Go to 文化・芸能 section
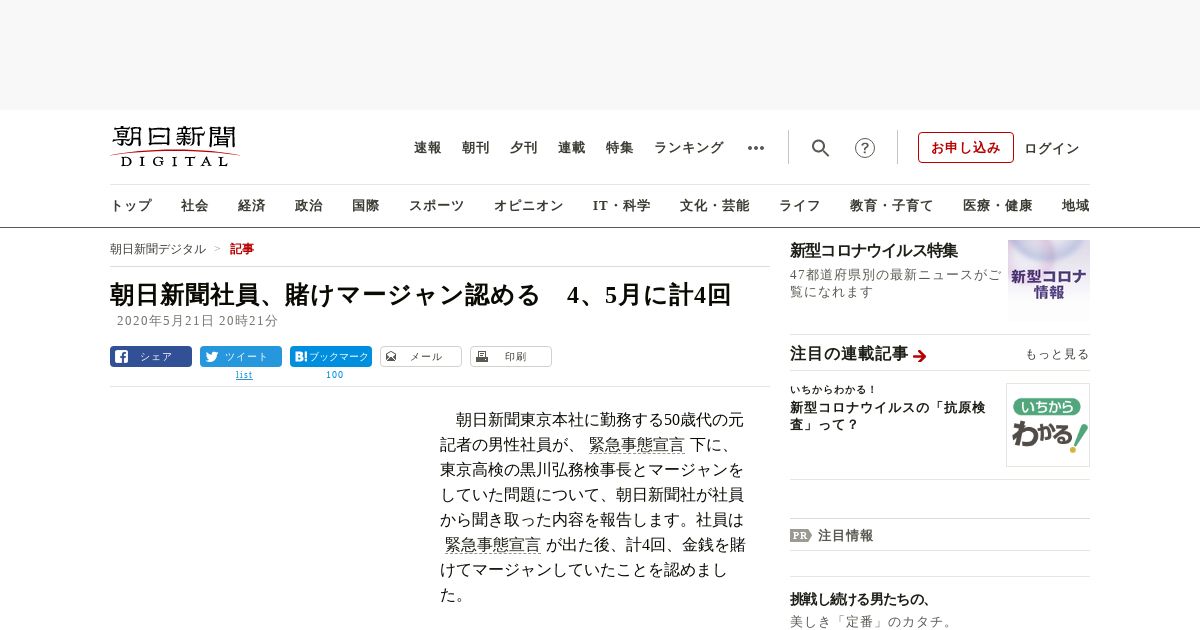Image resolution: width=1200 pixels, height=630 pixels. click(715, 206)
